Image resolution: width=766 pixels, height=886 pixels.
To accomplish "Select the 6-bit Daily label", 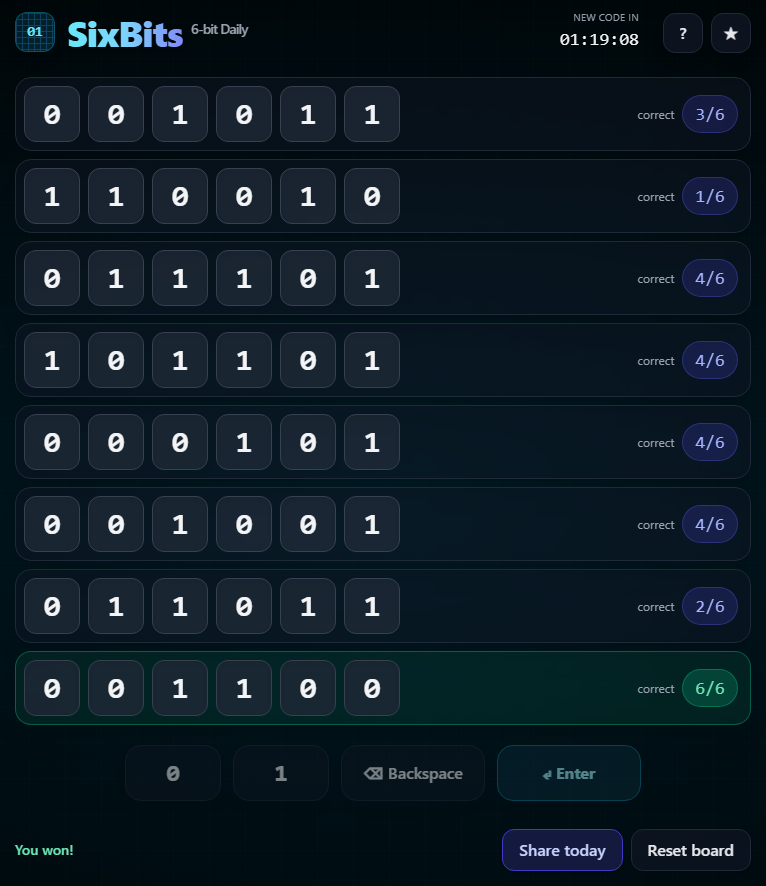I will pos(218,29).
